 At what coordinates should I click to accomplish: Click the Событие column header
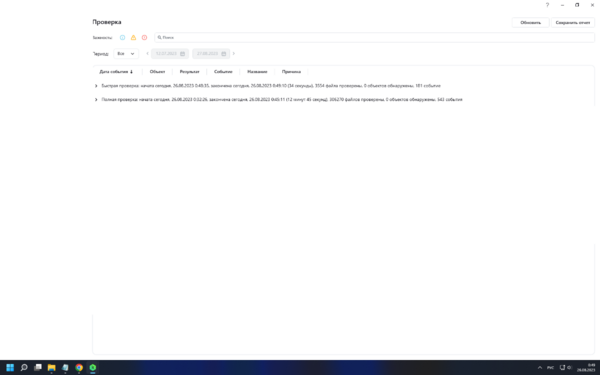[223, 72]
